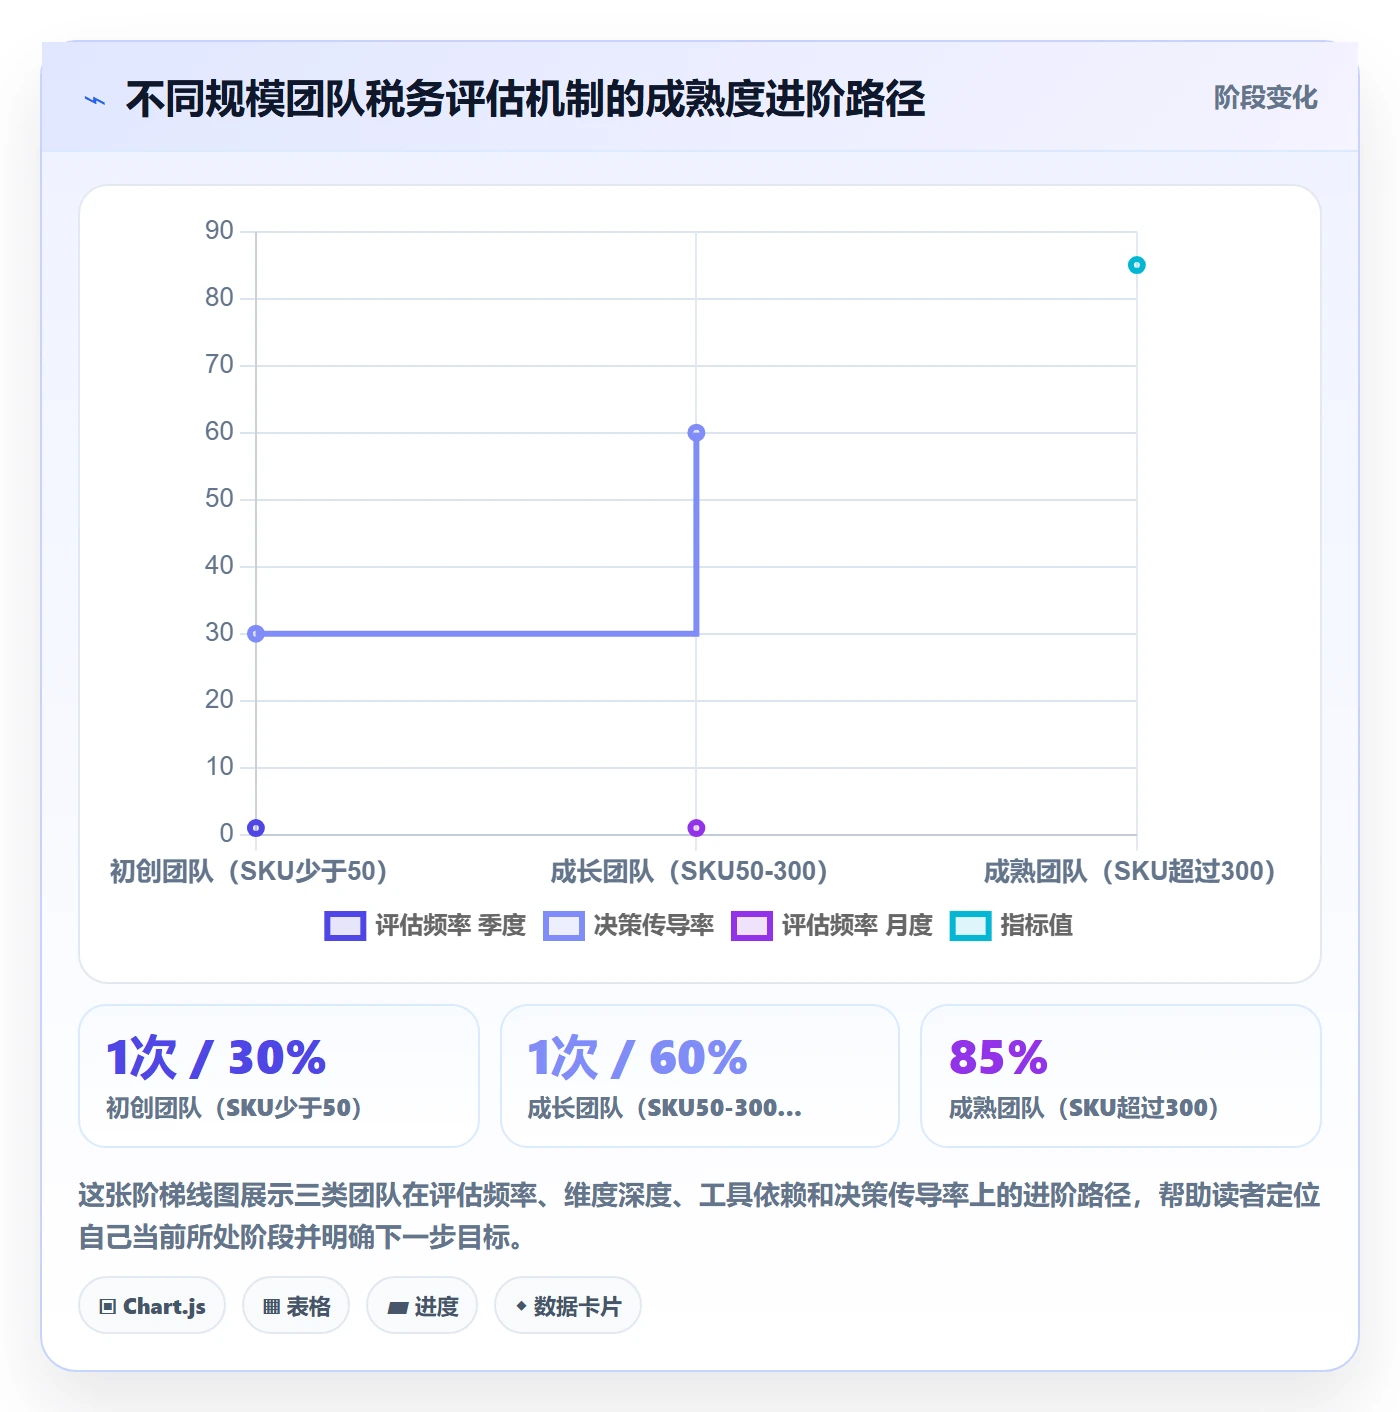Select the 30 data point for 初创团队
1400x1412 pixels.
[256, 633]
